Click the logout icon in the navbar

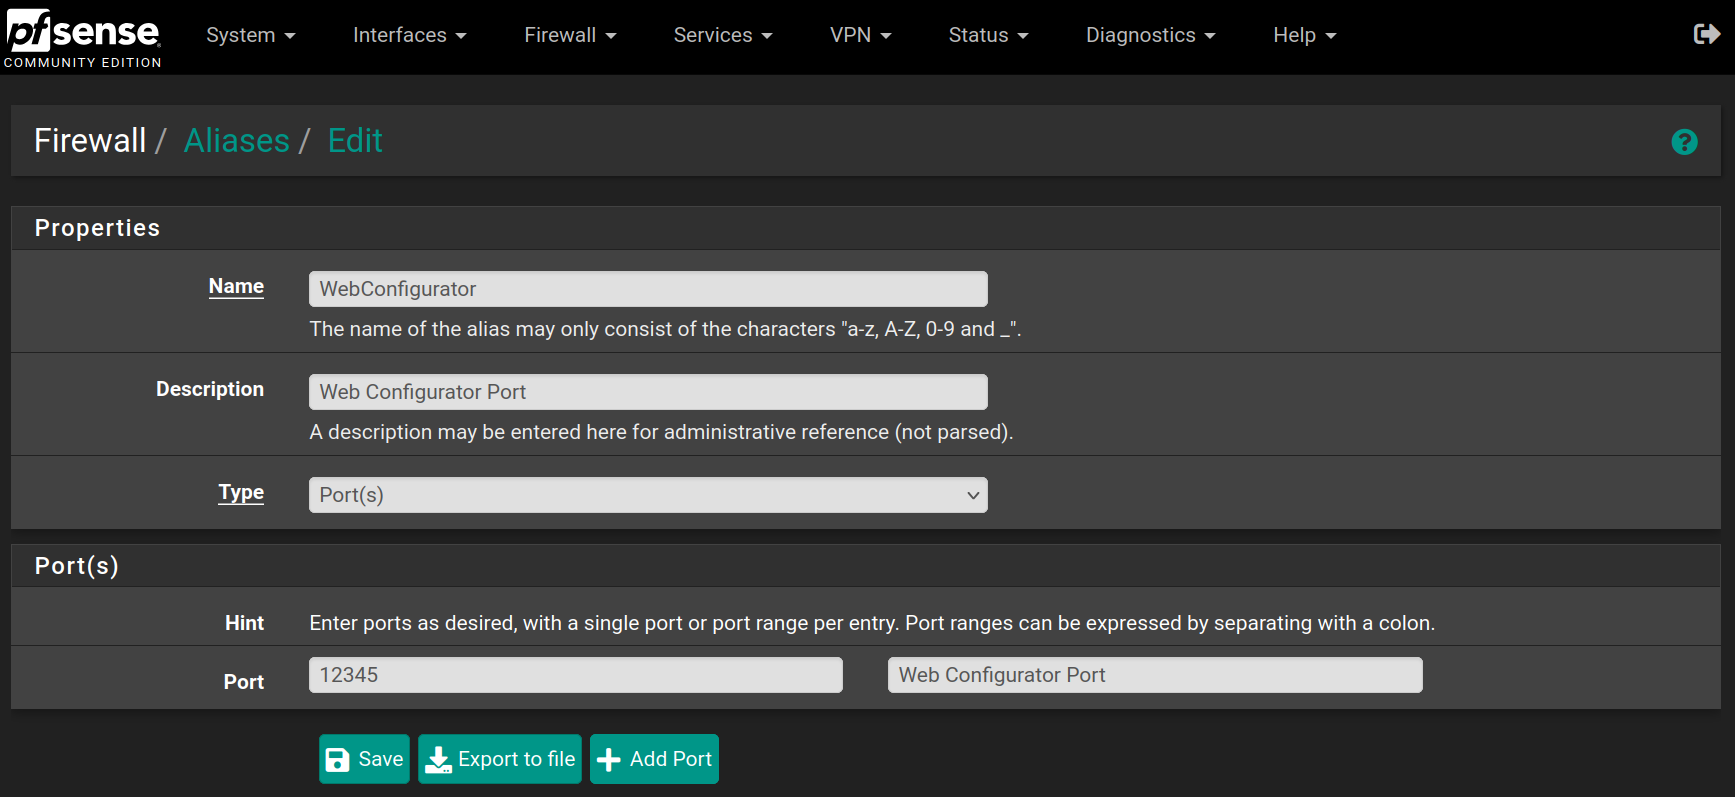click(1706, 35)
